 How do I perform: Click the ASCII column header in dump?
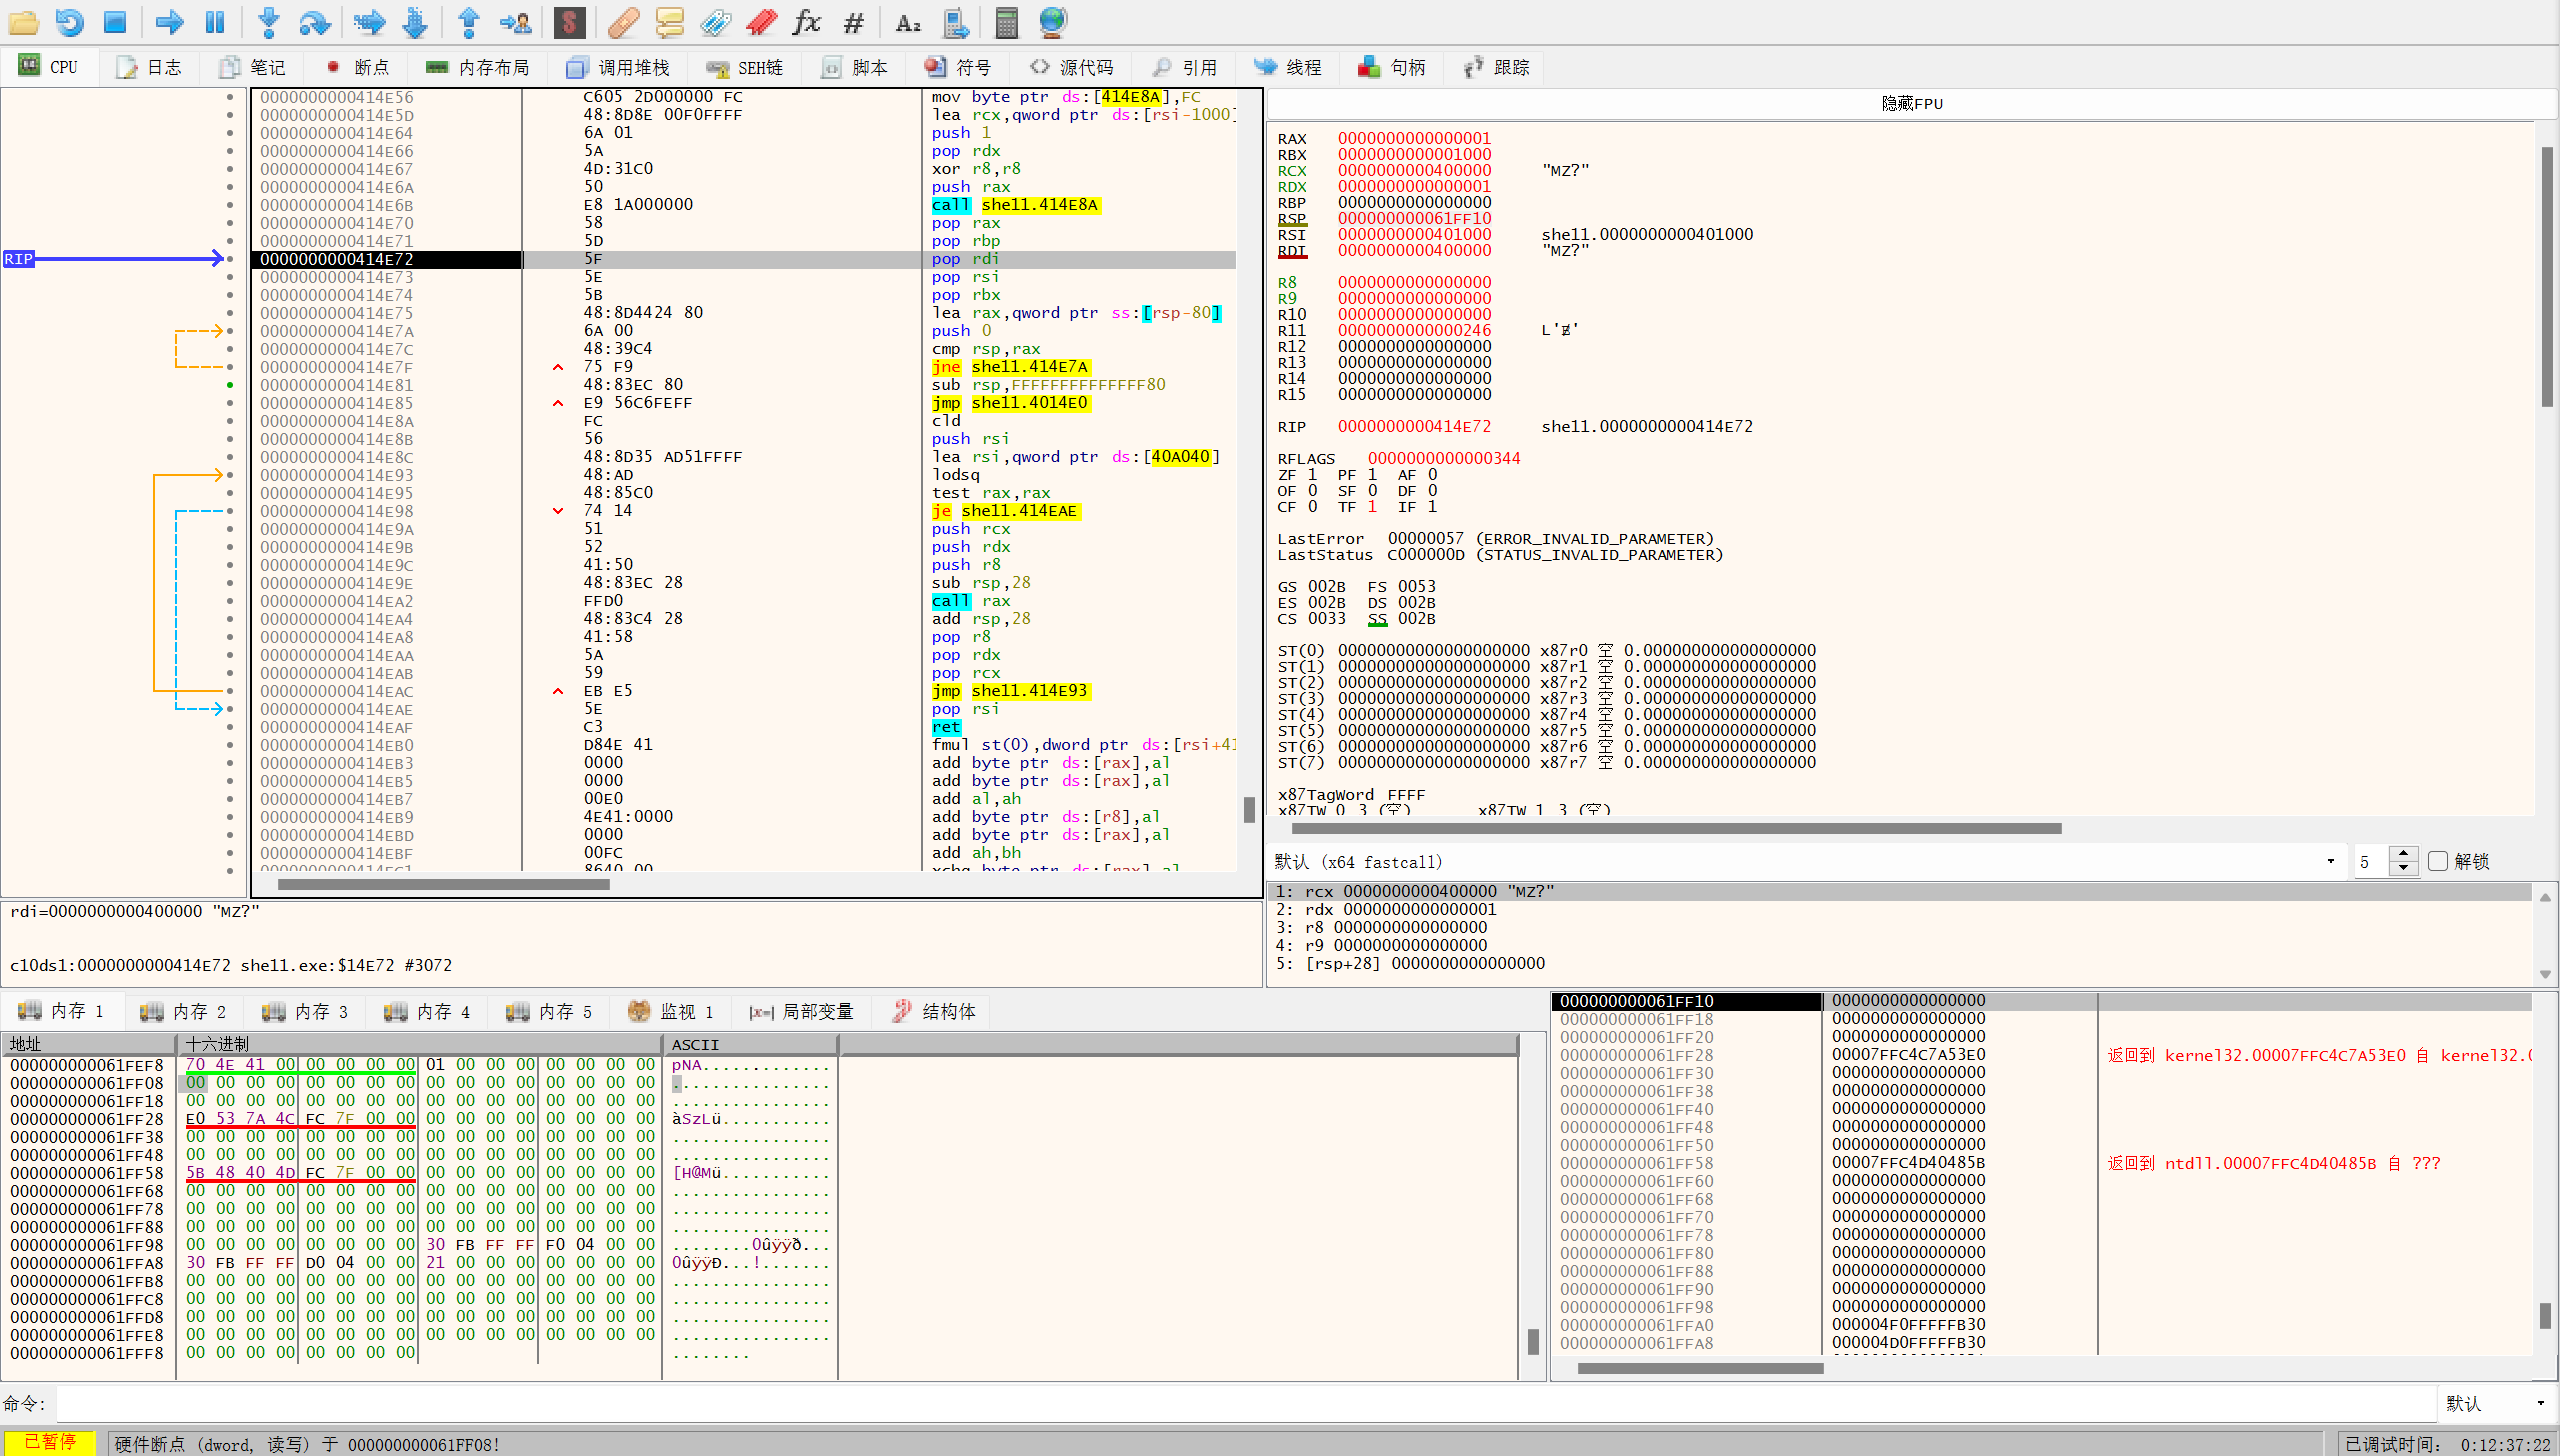click(751, 1044)
